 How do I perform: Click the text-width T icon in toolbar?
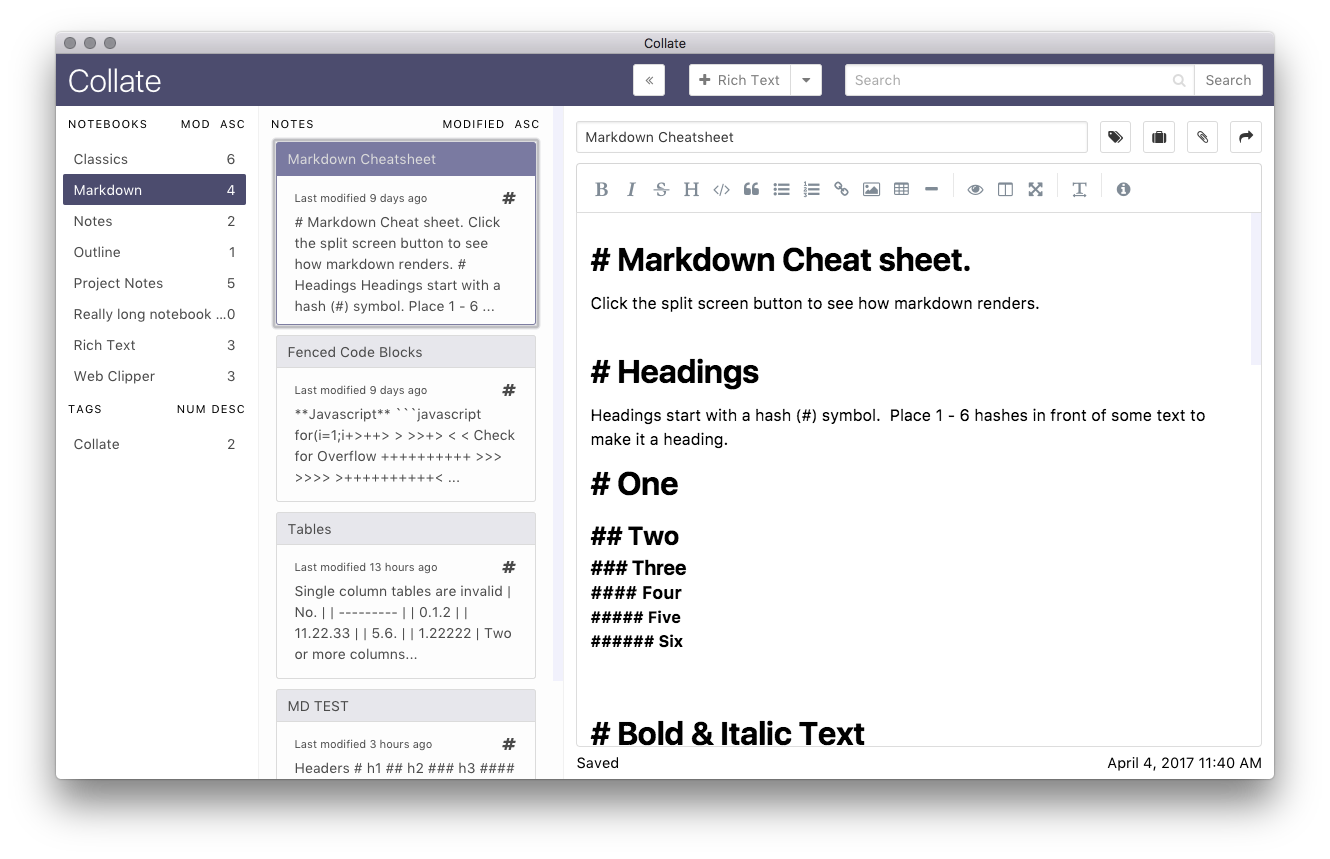point(1079,189)
